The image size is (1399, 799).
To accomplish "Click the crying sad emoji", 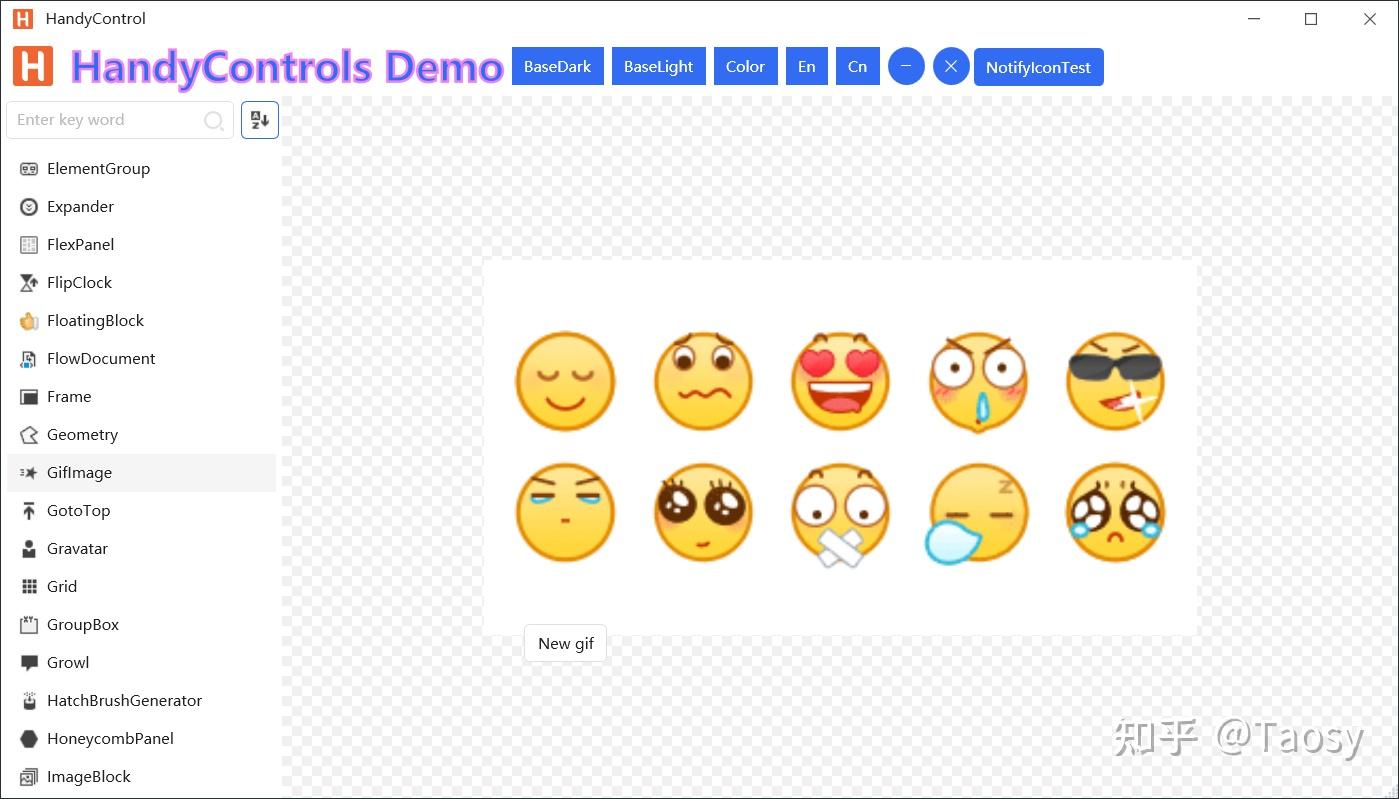I will (x=1115, y=513).
